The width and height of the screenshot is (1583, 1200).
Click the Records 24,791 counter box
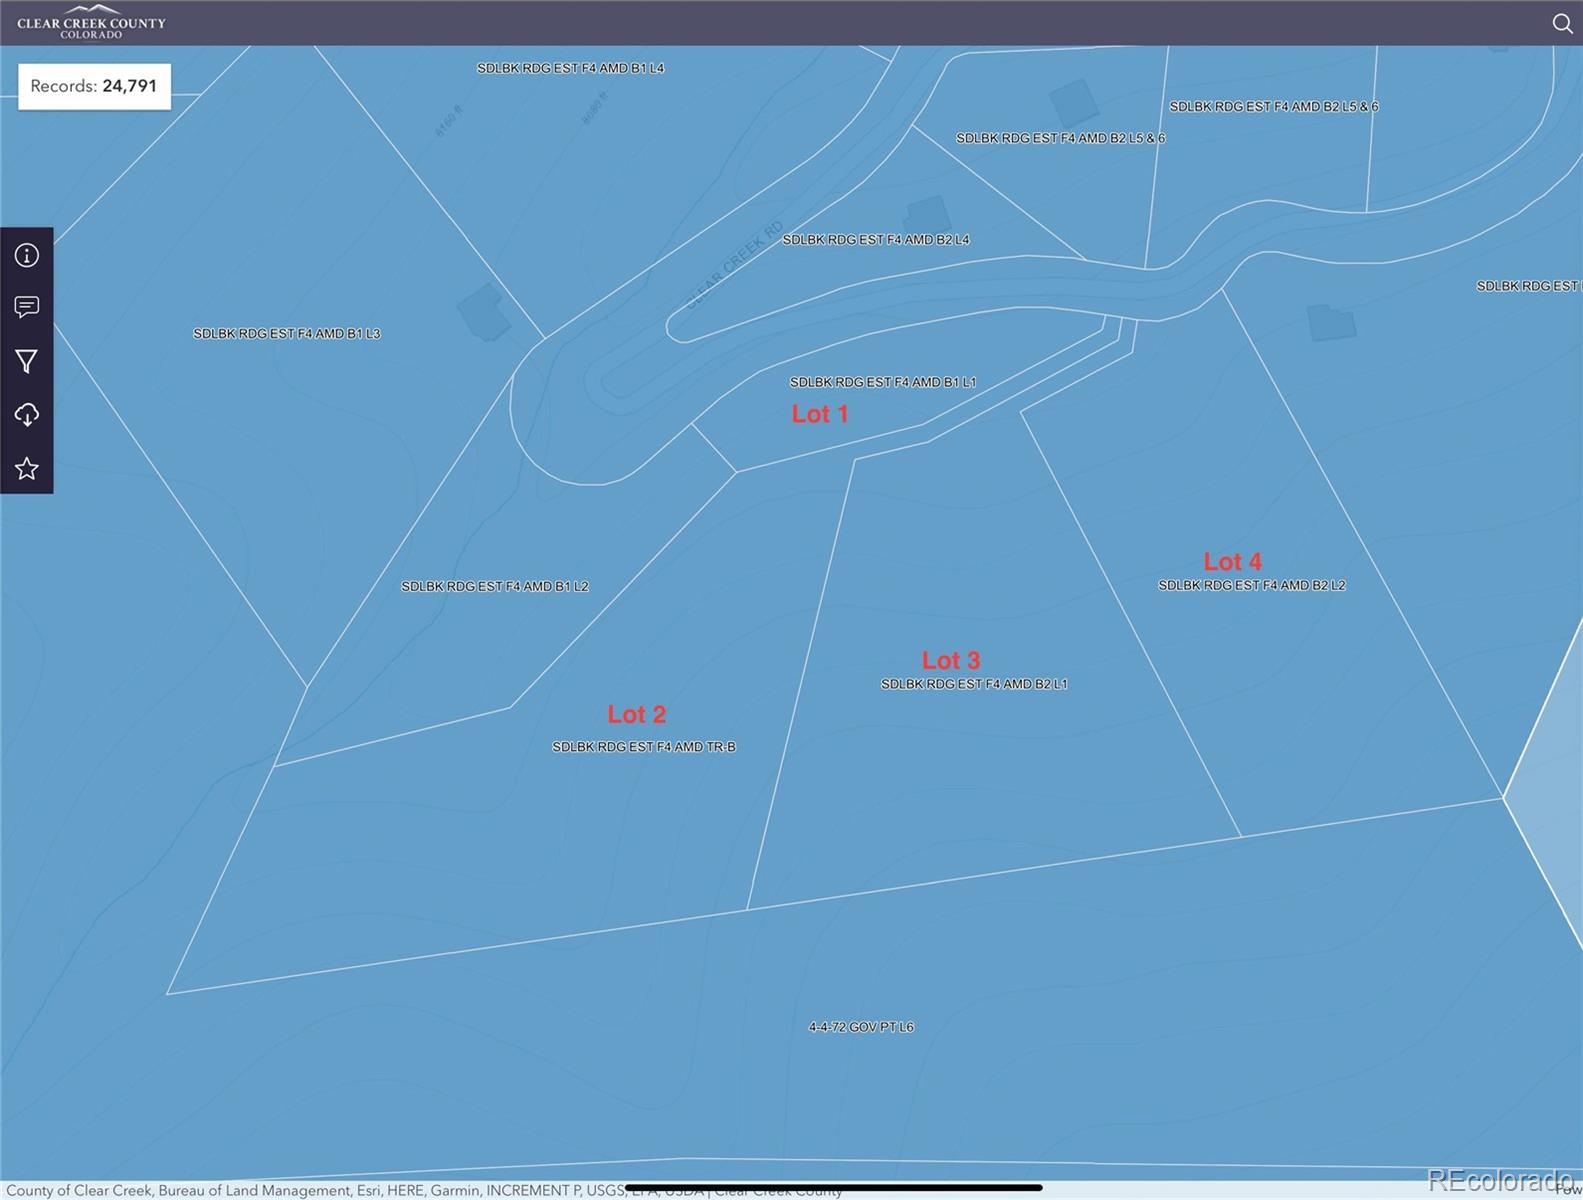pos(94,86)
